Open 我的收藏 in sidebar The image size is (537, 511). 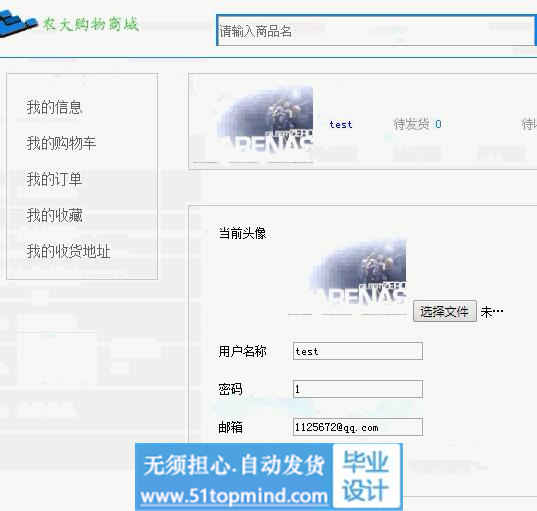[54, 215]
